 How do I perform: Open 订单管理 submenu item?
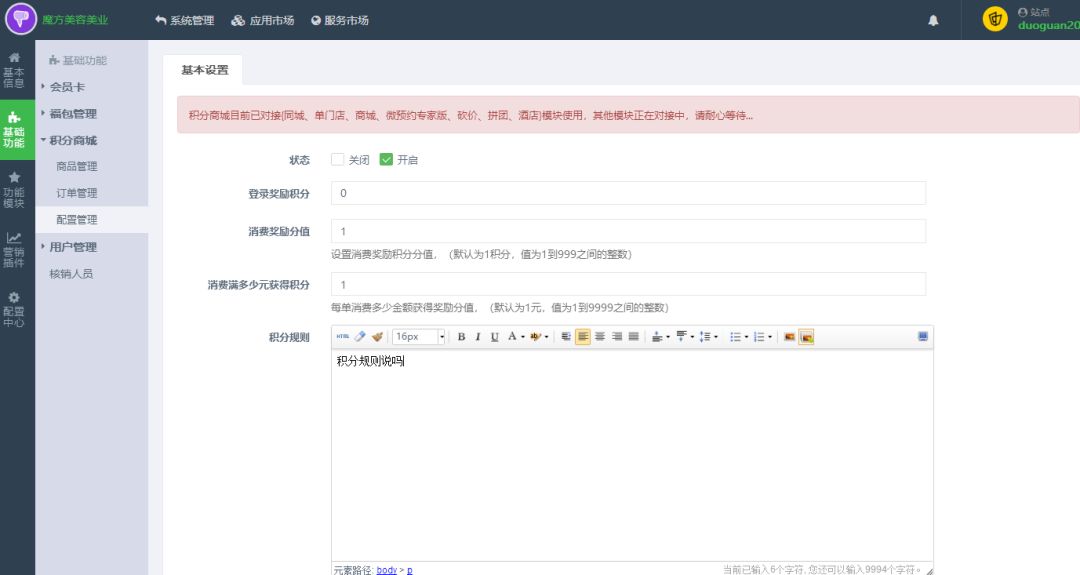coord(76,194)
